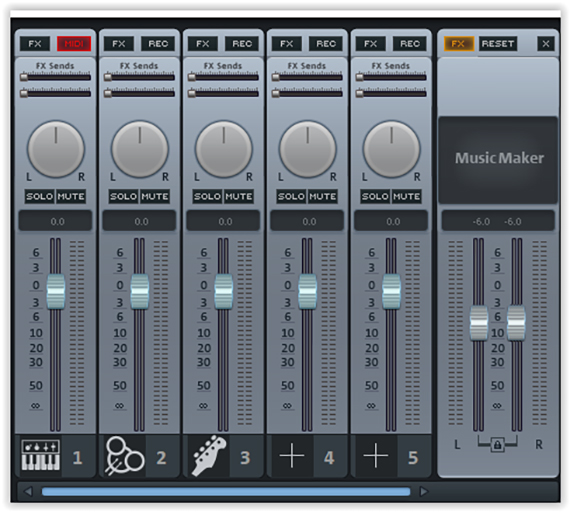Solo track 1
This screenshot has height=512, width=570.
coord(40,196)
